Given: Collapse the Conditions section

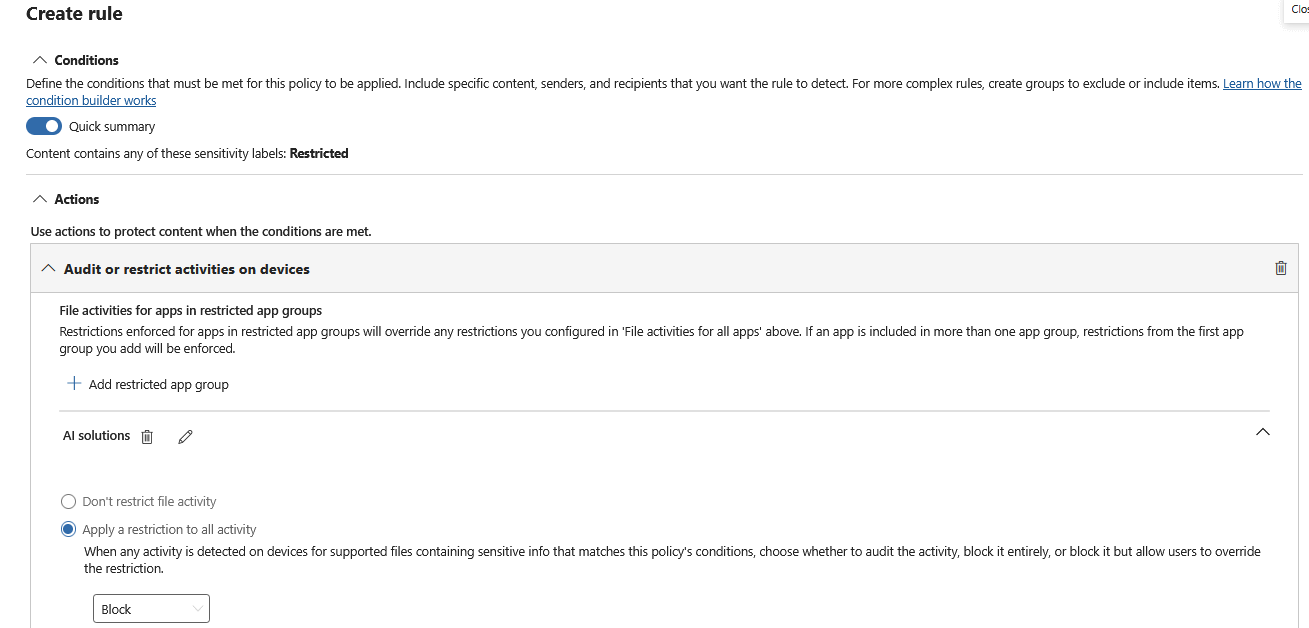Looking at the screenshot, I should point(40,60).
